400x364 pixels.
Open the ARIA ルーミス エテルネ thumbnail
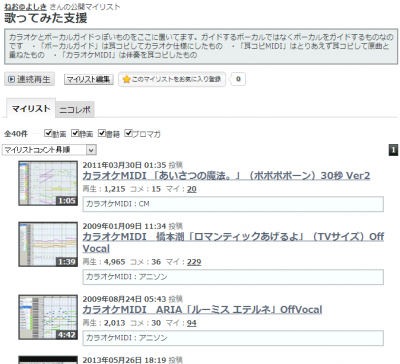point(48,317)
